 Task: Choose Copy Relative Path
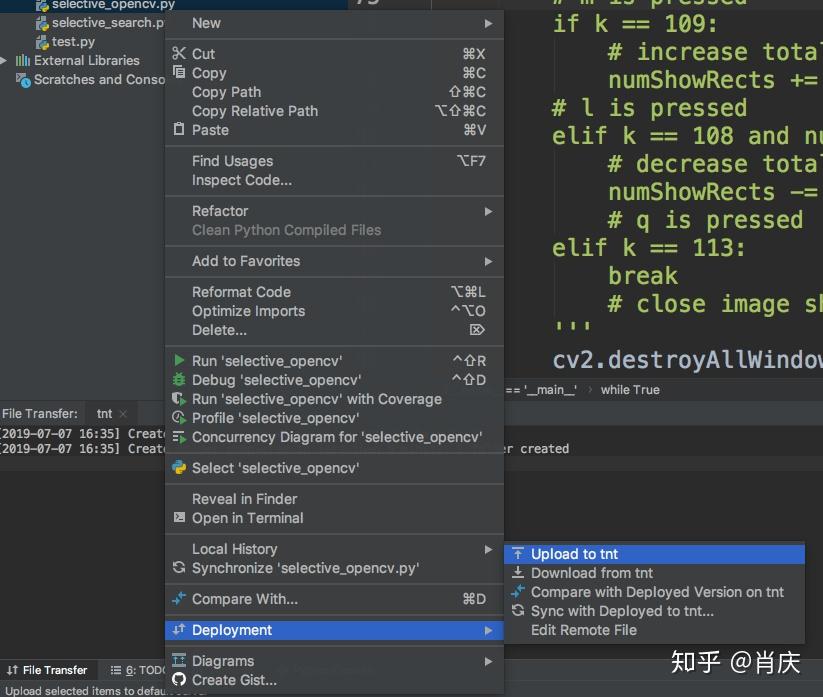click(x=334, y=111)
